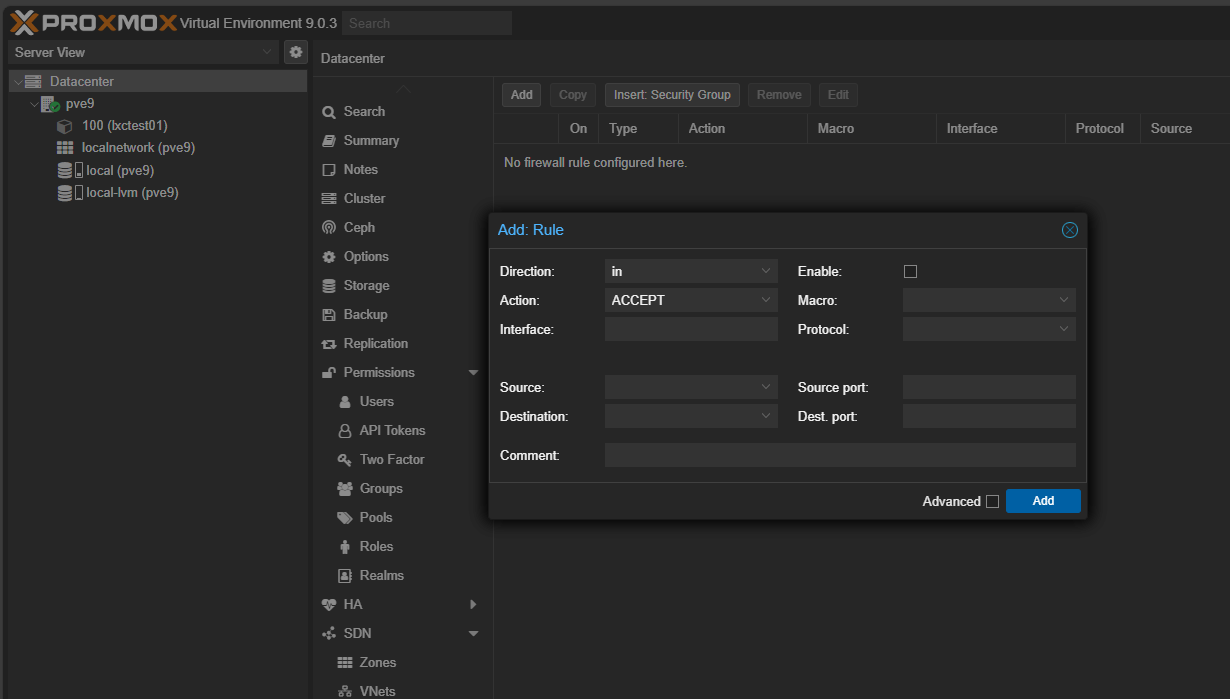Close the Add: Rule dialog
The image size is (1230, 699).
click(x=1069, y=230)
